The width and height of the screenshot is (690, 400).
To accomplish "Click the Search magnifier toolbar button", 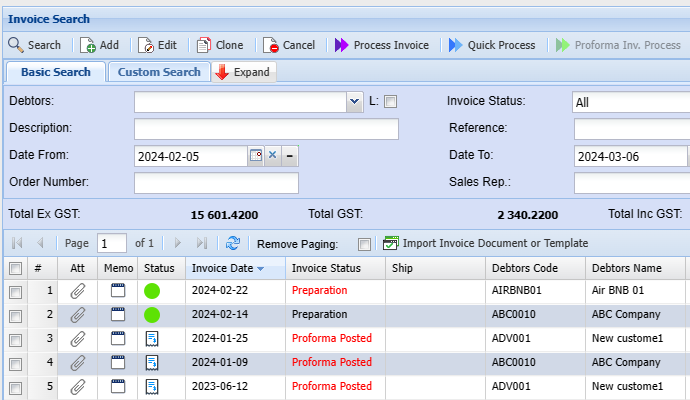I will (x=17, y=45).
